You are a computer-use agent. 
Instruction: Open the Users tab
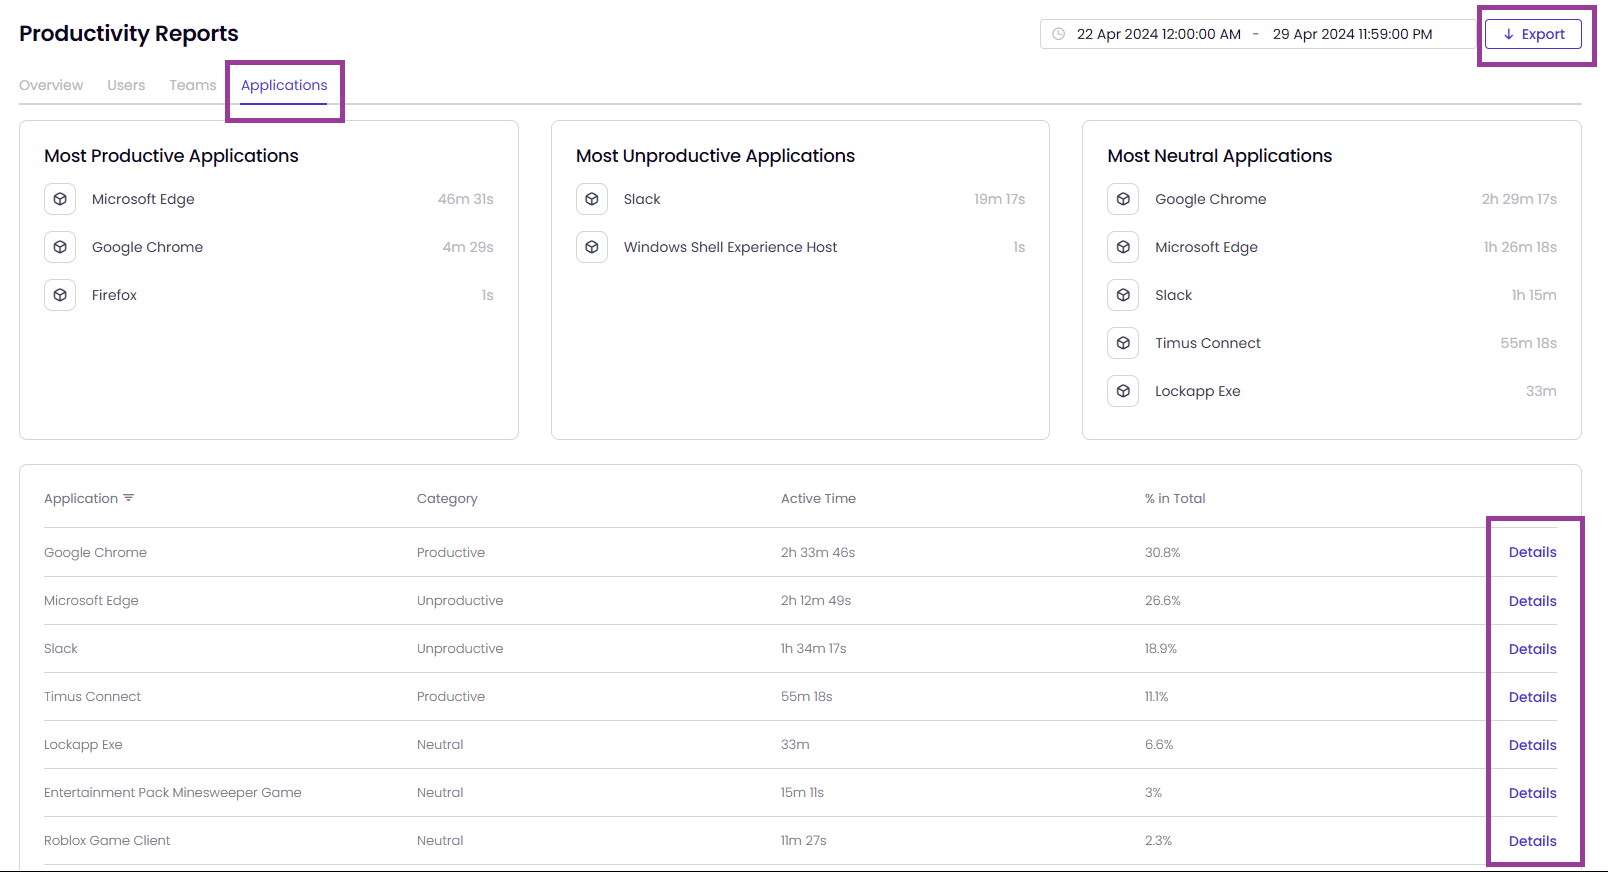(126, 85)
